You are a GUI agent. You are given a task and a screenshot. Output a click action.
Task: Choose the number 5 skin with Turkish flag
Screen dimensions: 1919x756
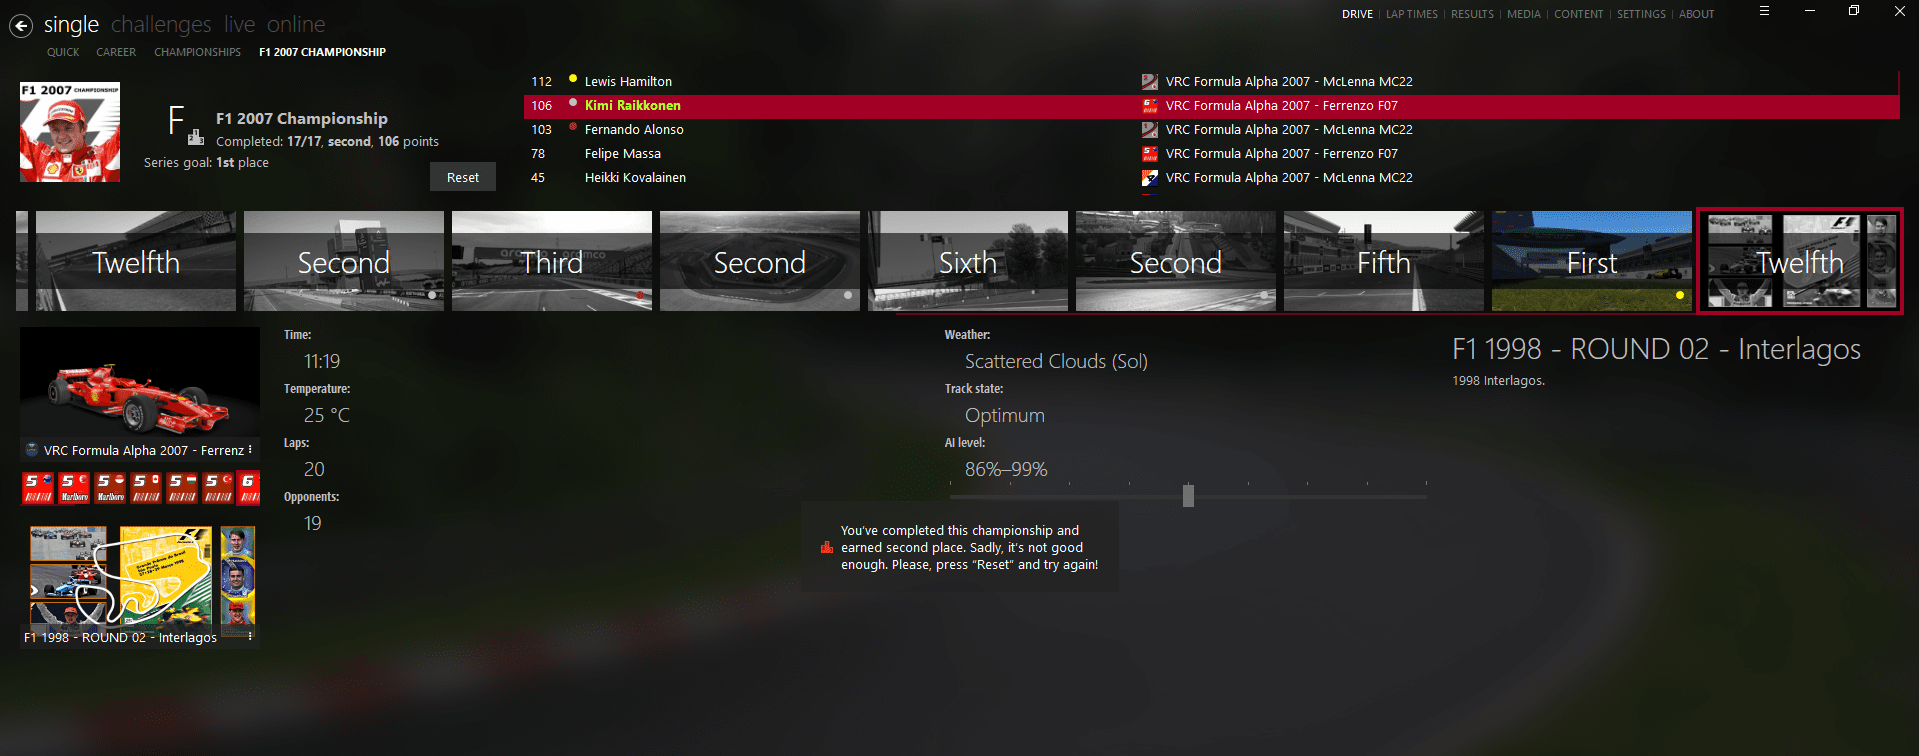click(x=218, y=487)
